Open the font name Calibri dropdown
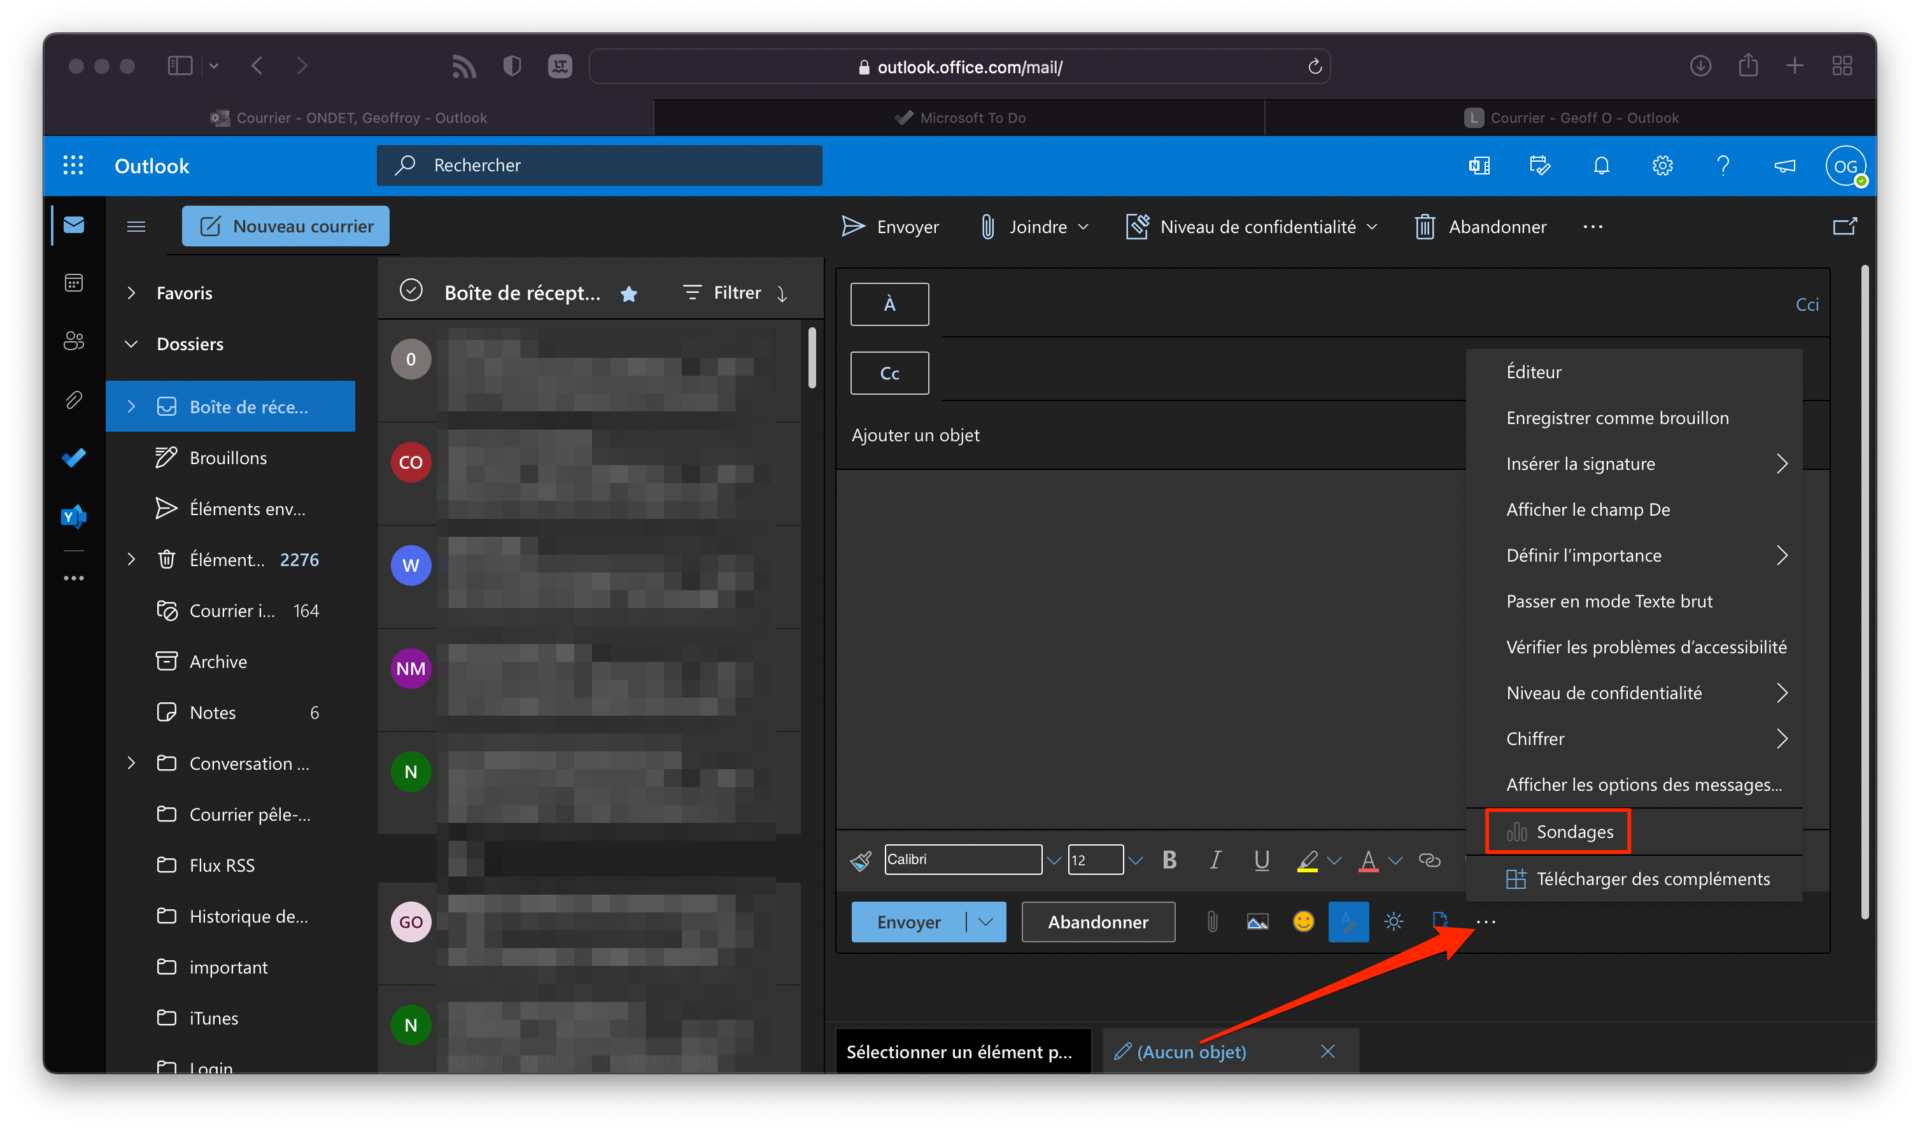Screen dimensions: 1920x1127 click(1053, 860)
